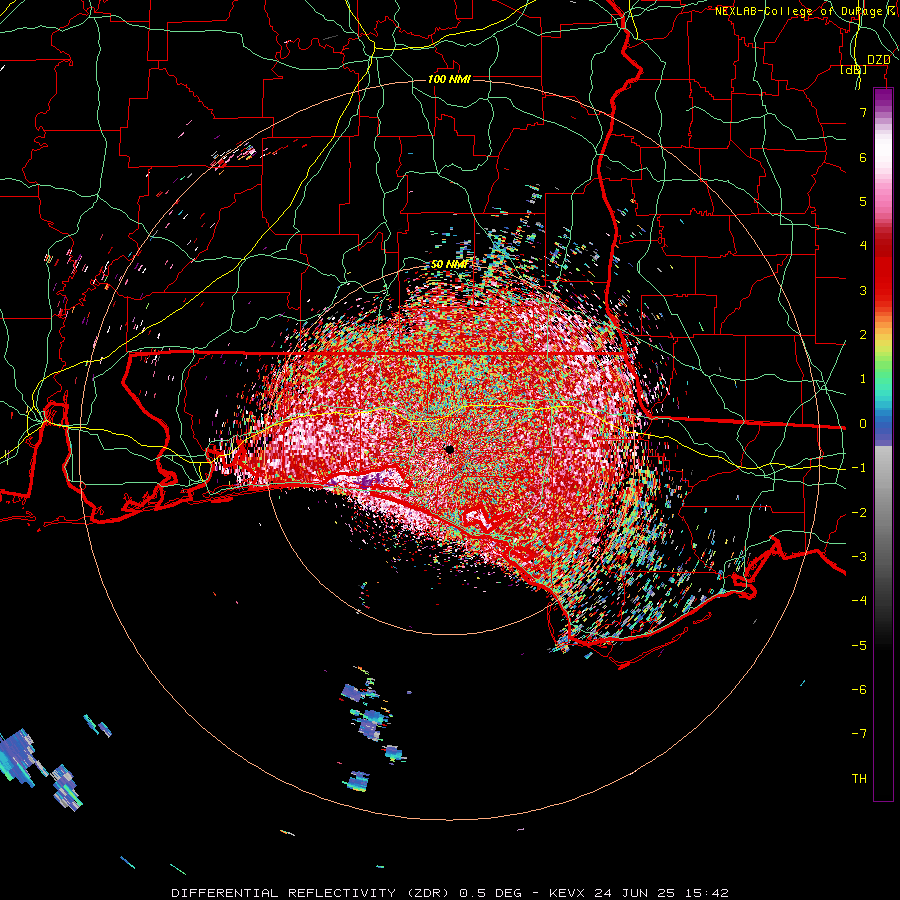
Task: Click the 100 NMI range ring label
Action: pyautogui.click(x=449, y=79)
